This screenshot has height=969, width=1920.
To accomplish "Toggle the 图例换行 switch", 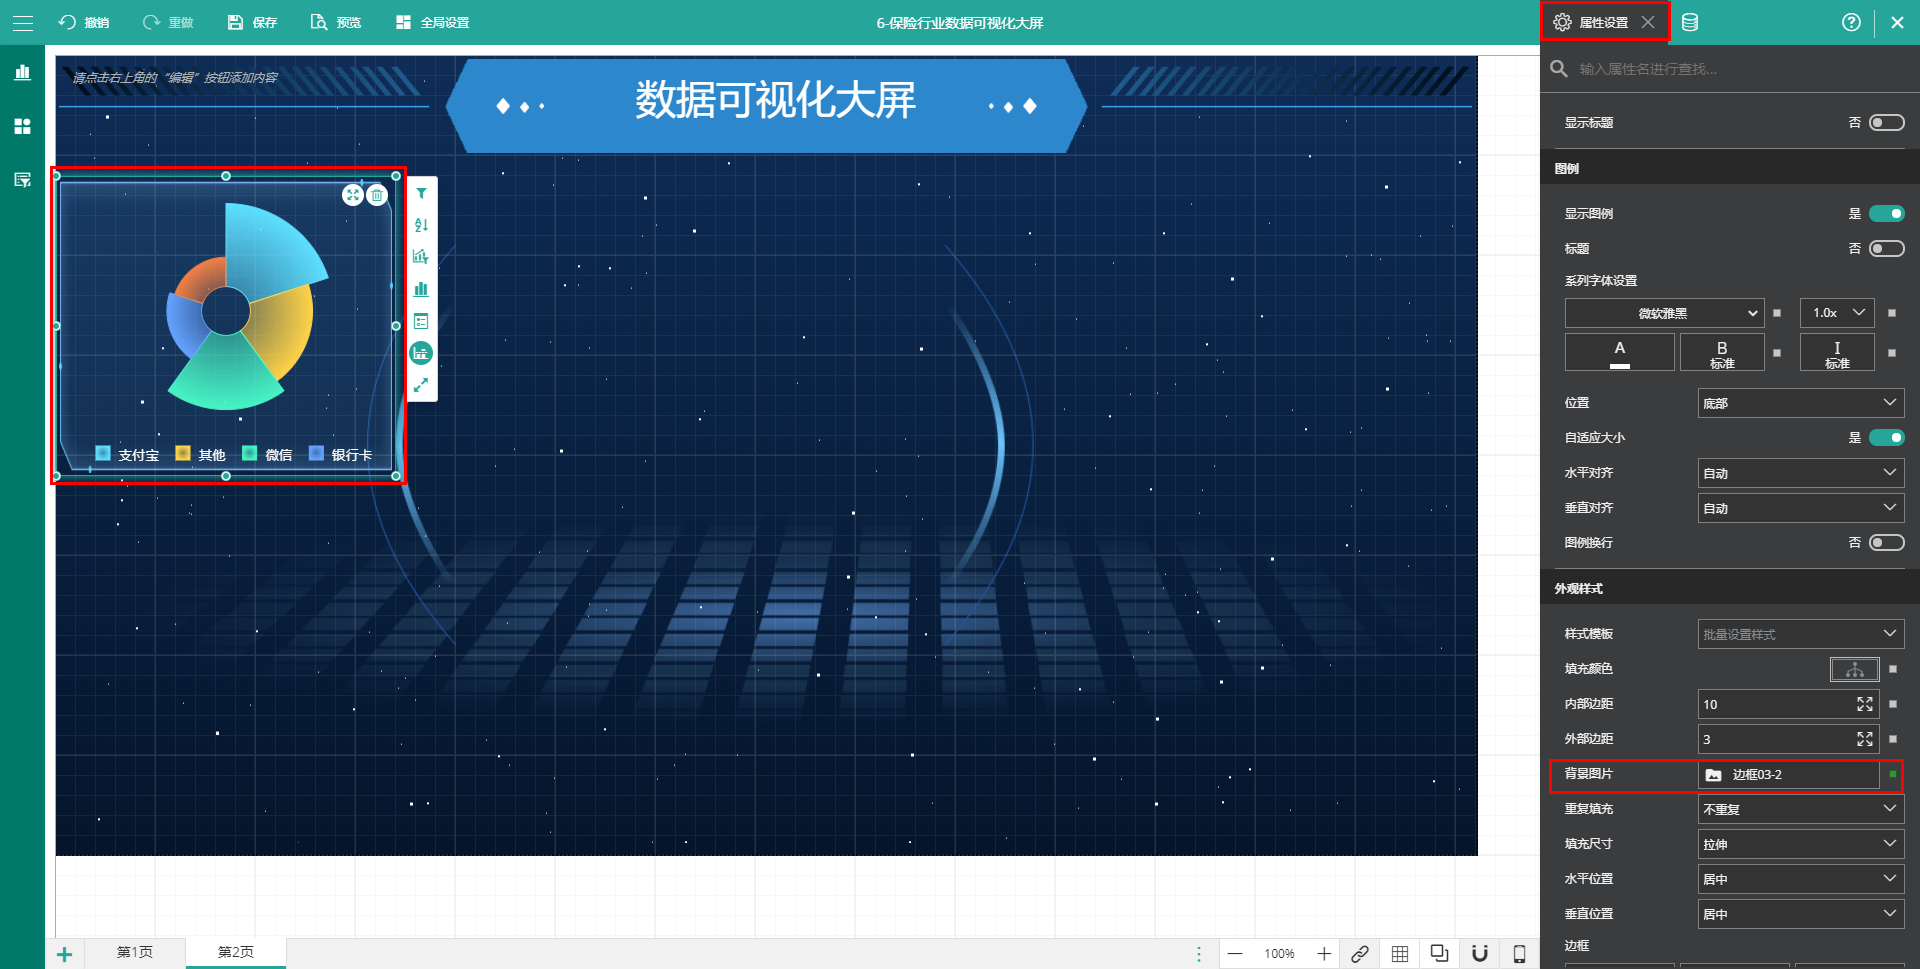I will point(1886,543).
